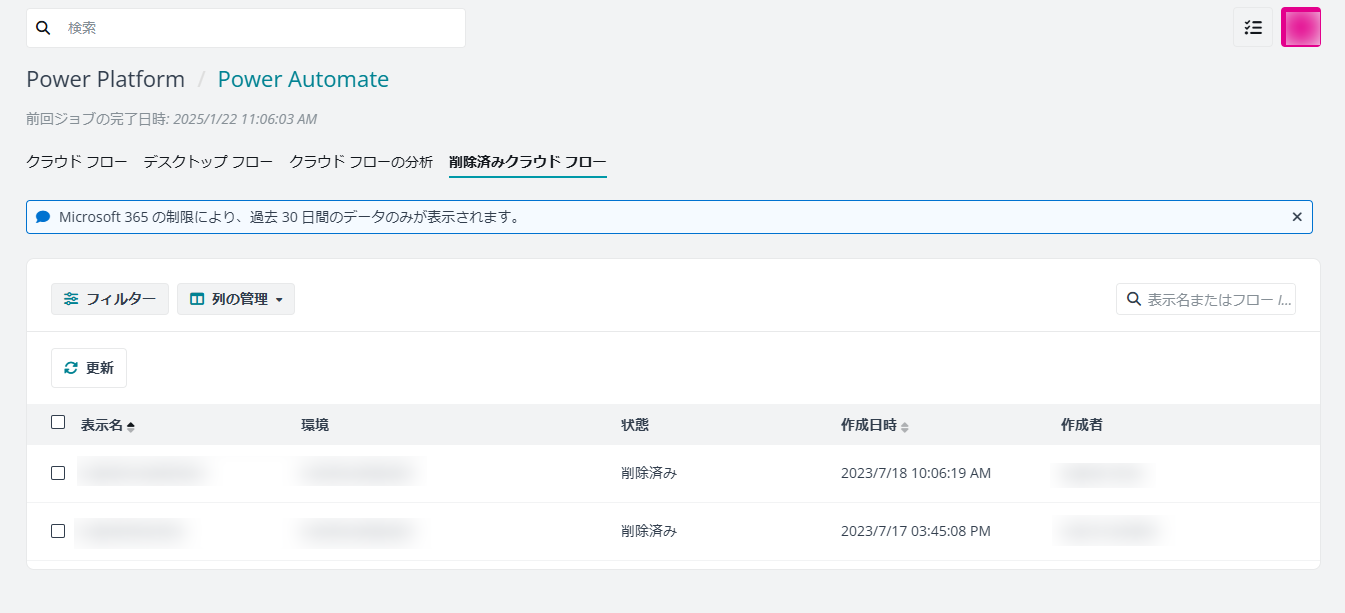Click the 作成者 column header
The width and height of the screenshot is (1345, 613).
[x=1082, y=425]
